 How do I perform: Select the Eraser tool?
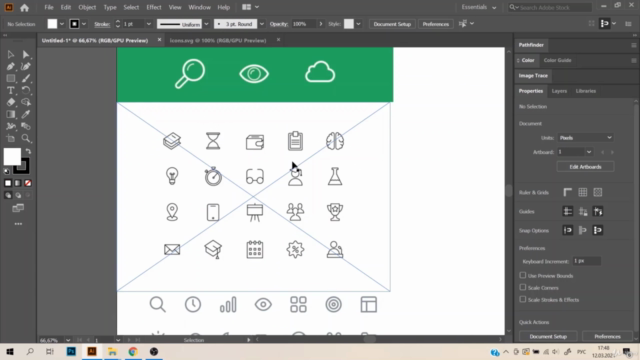coord(11,102)
